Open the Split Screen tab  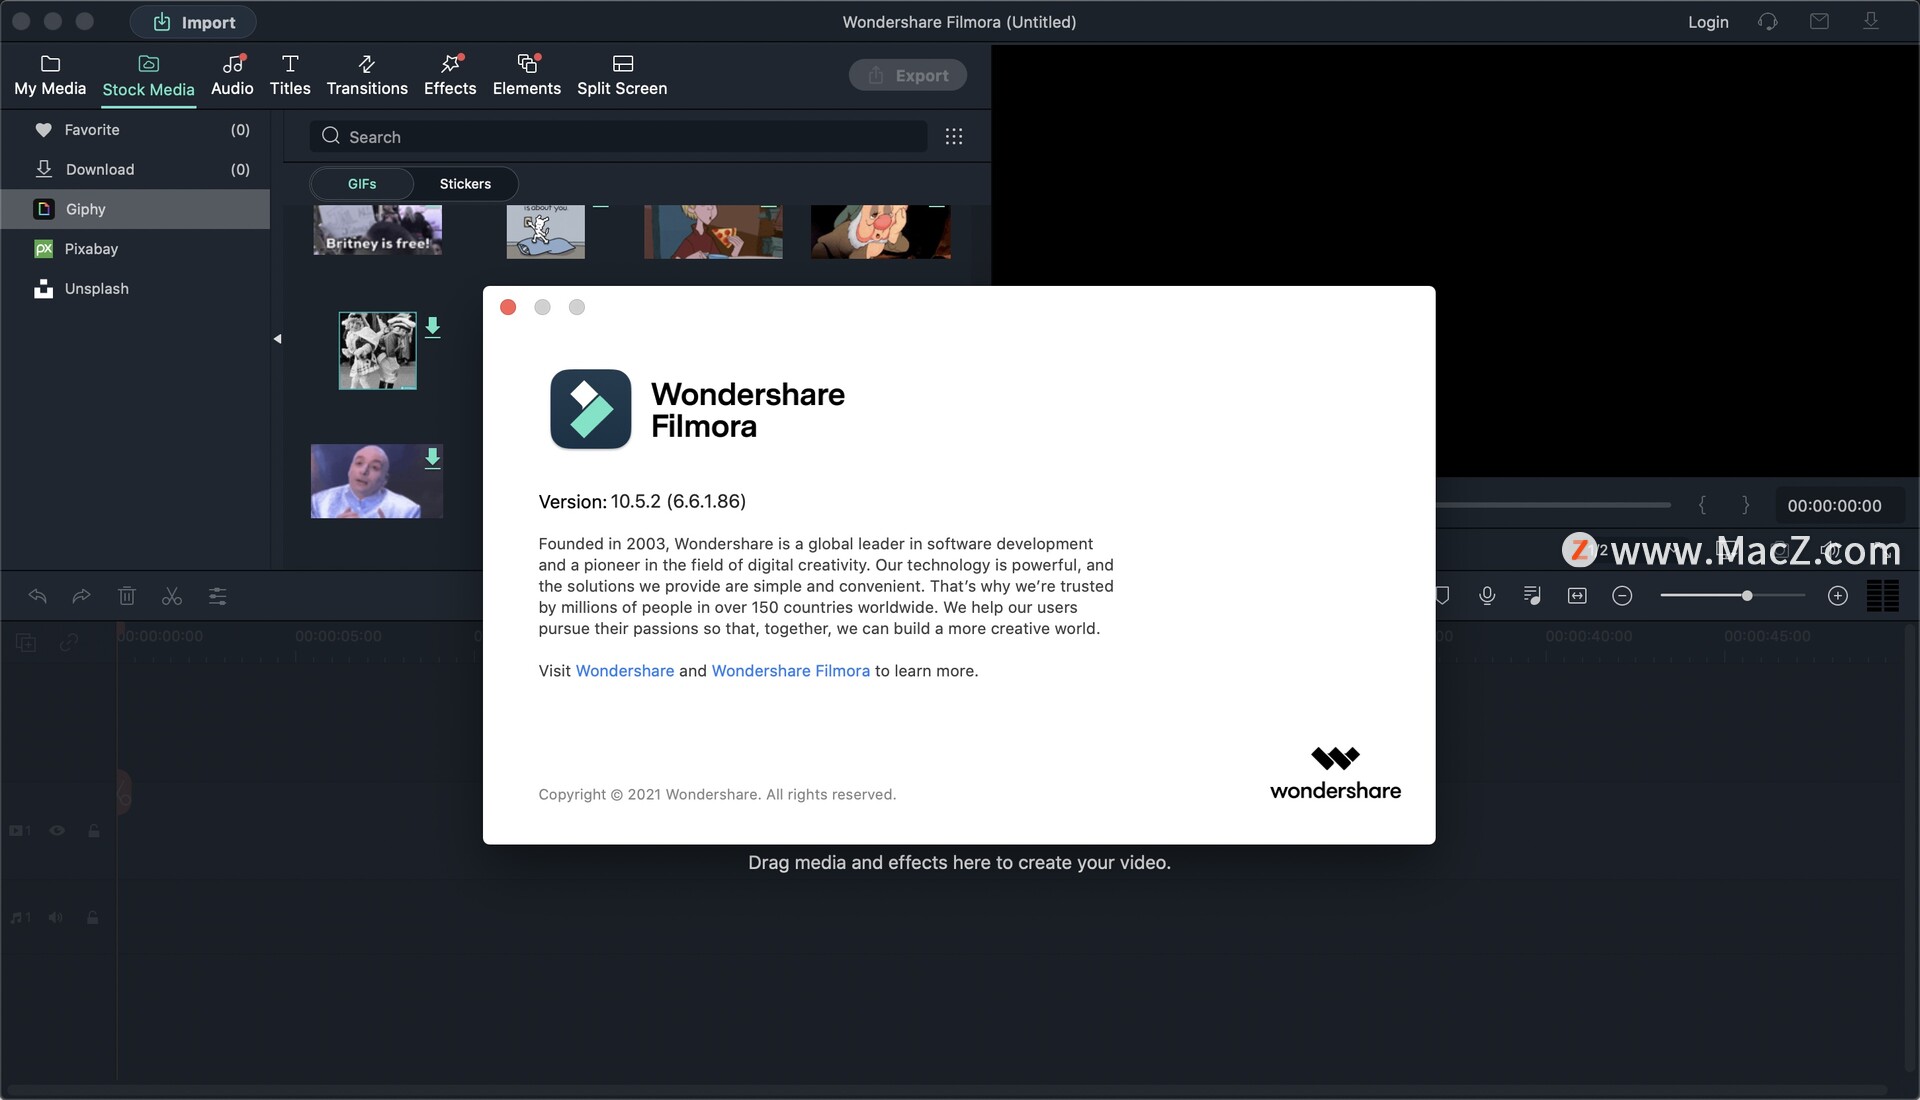[622, 76]
